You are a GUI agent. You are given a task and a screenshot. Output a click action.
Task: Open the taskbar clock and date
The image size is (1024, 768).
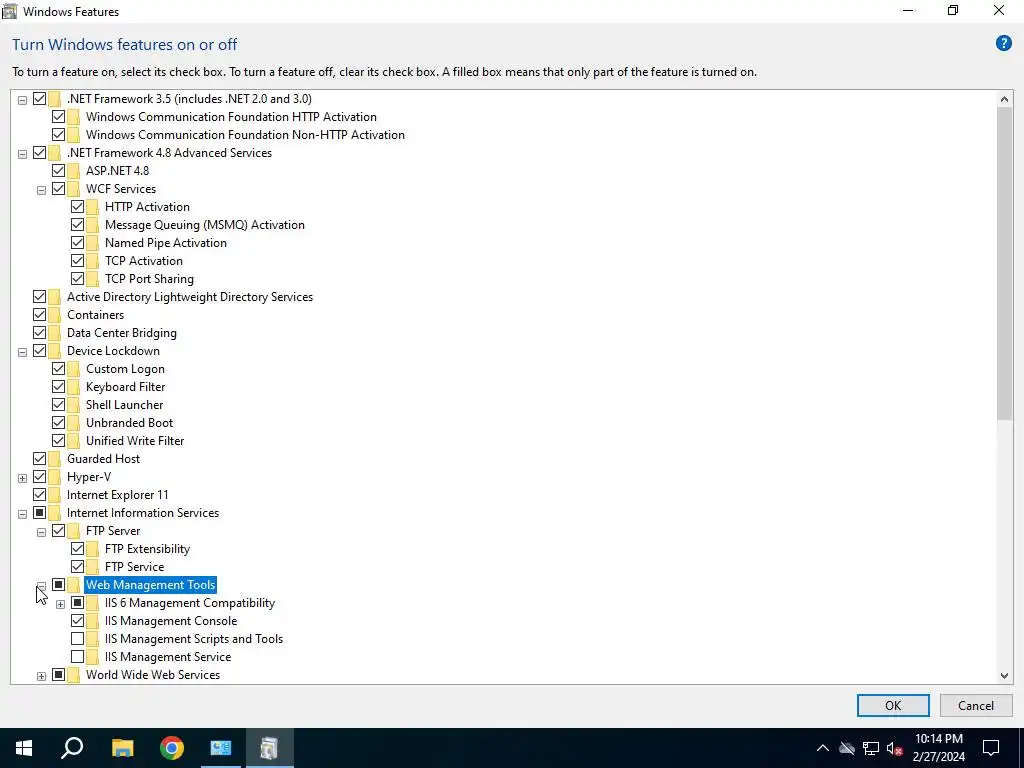point(938,748)
